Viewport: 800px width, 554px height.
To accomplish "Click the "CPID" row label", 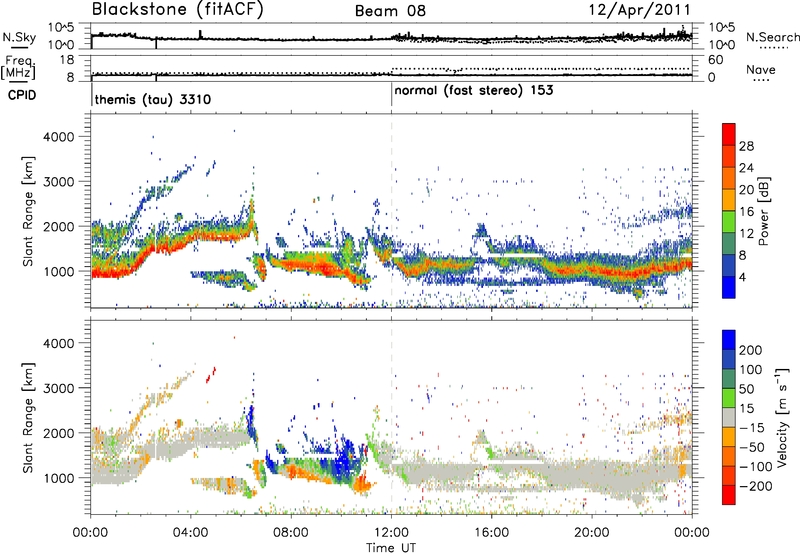I will (x=22, y=95).
